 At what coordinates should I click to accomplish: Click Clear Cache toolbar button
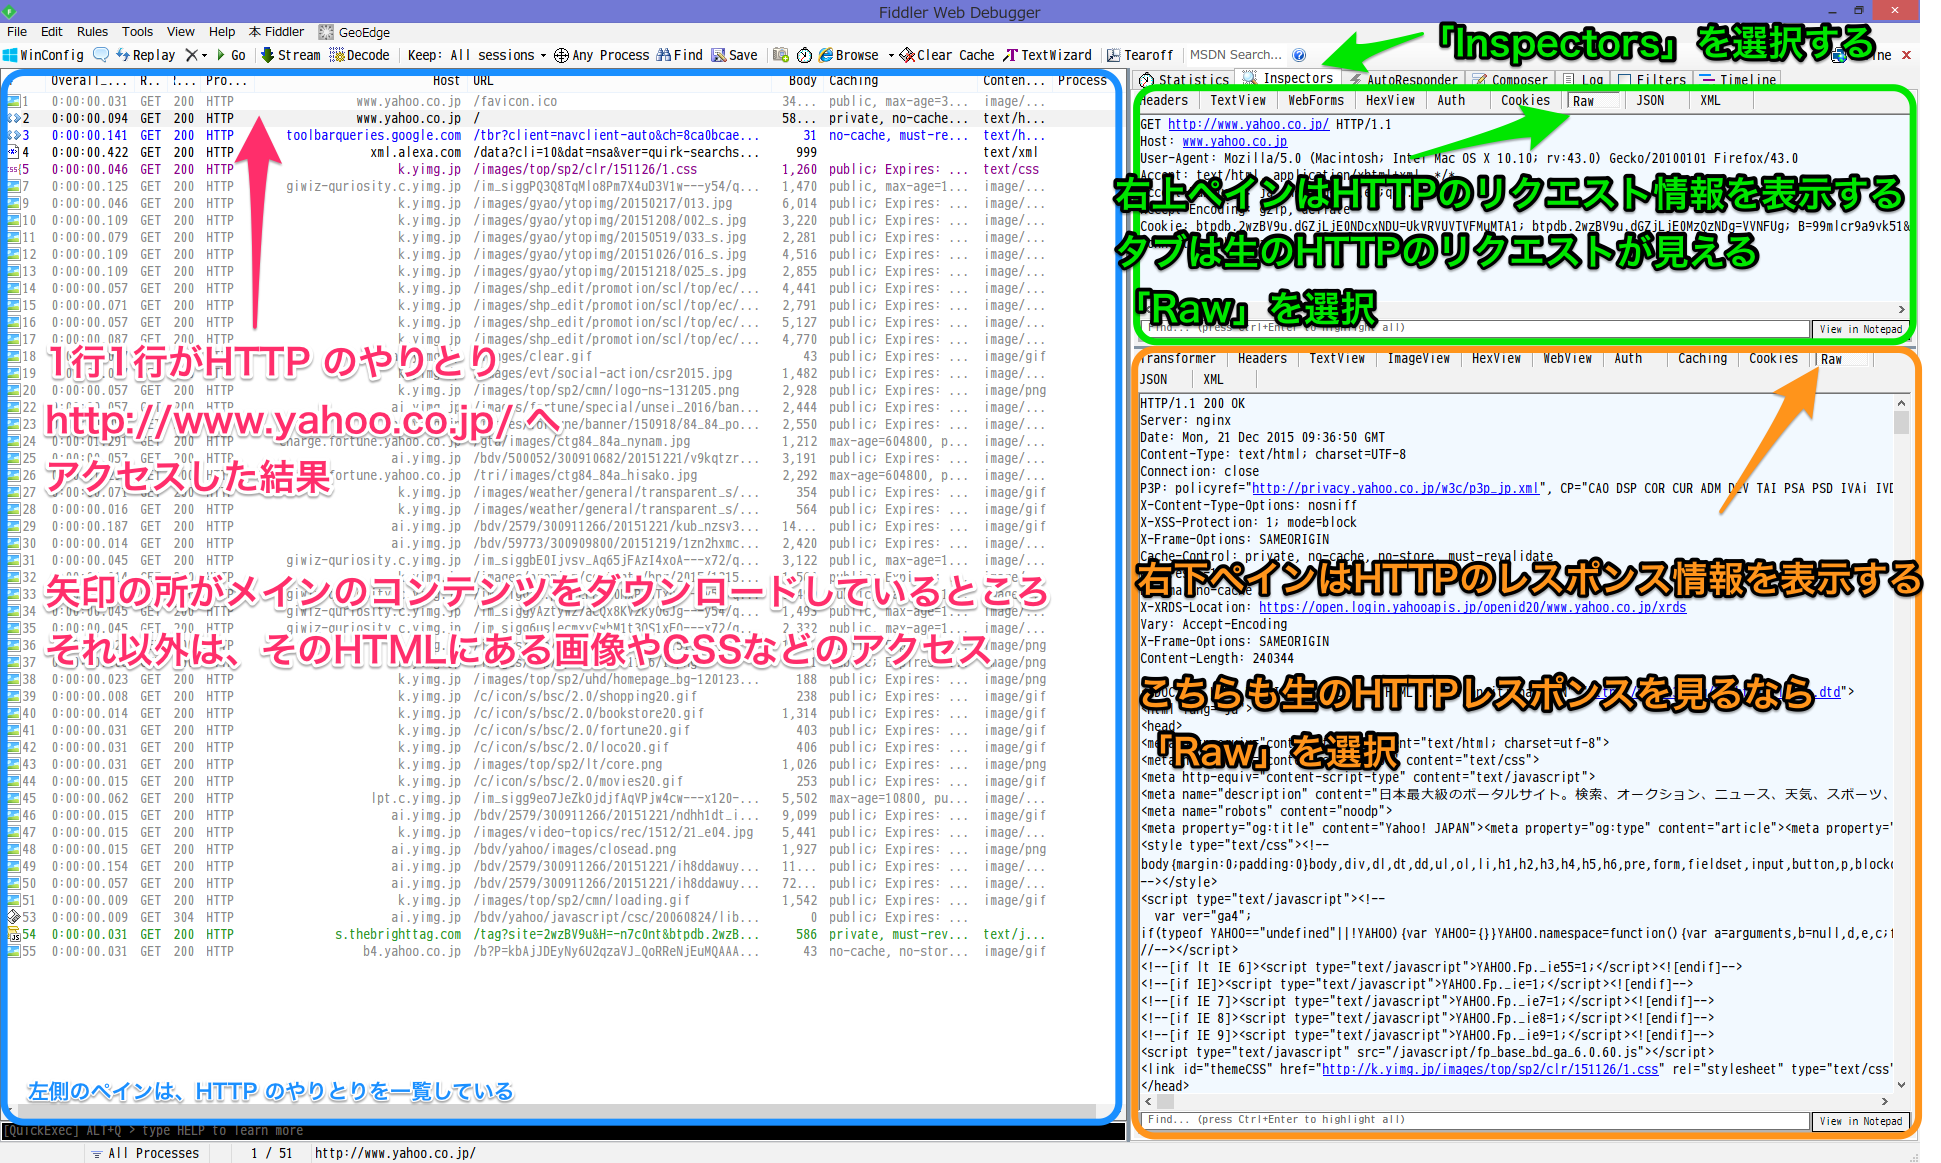(947, 55)
